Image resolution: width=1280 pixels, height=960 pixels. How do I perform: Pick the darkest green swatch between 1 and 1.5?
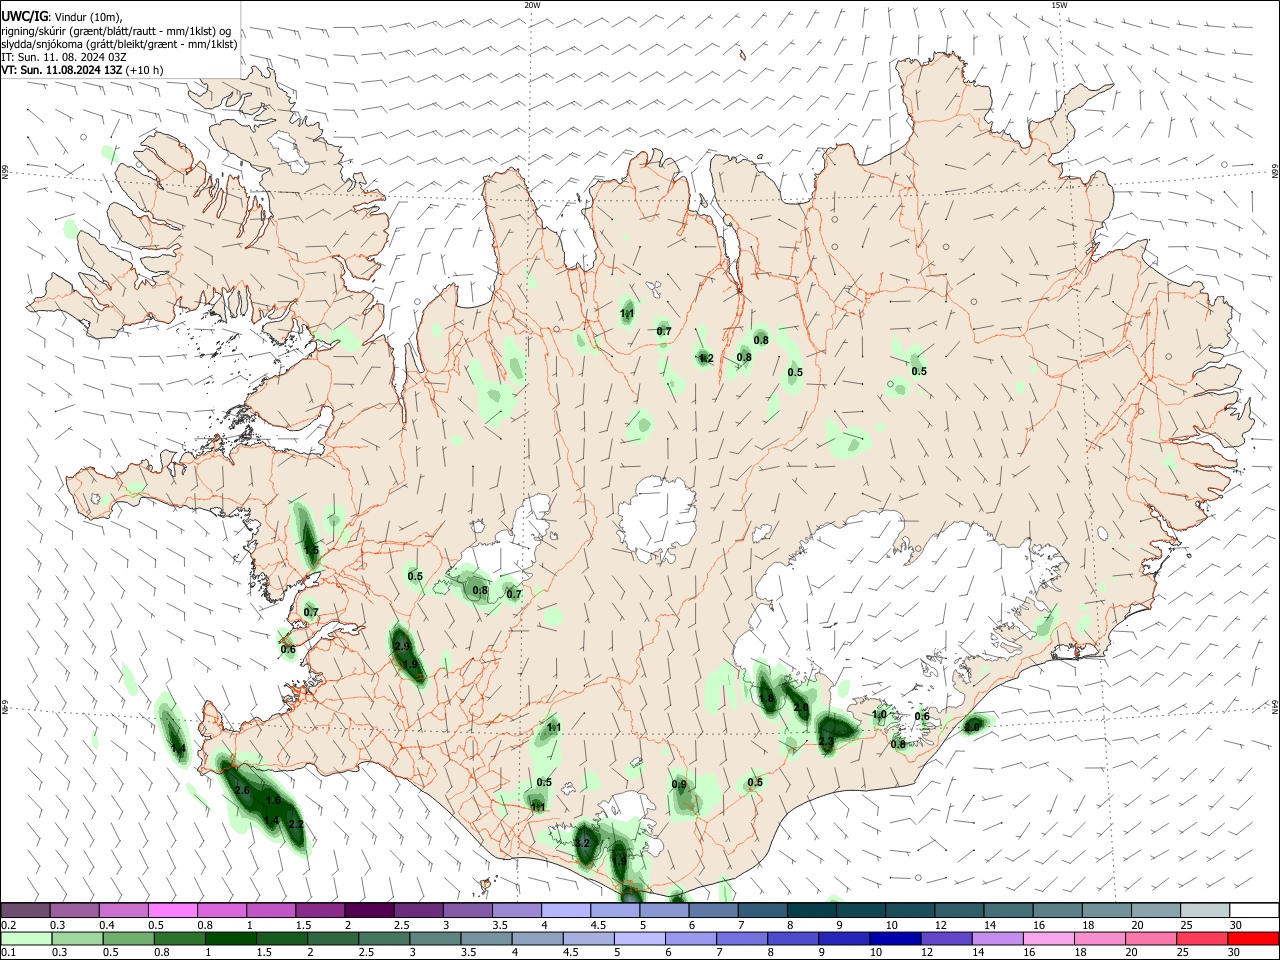[x=230, y=939]
